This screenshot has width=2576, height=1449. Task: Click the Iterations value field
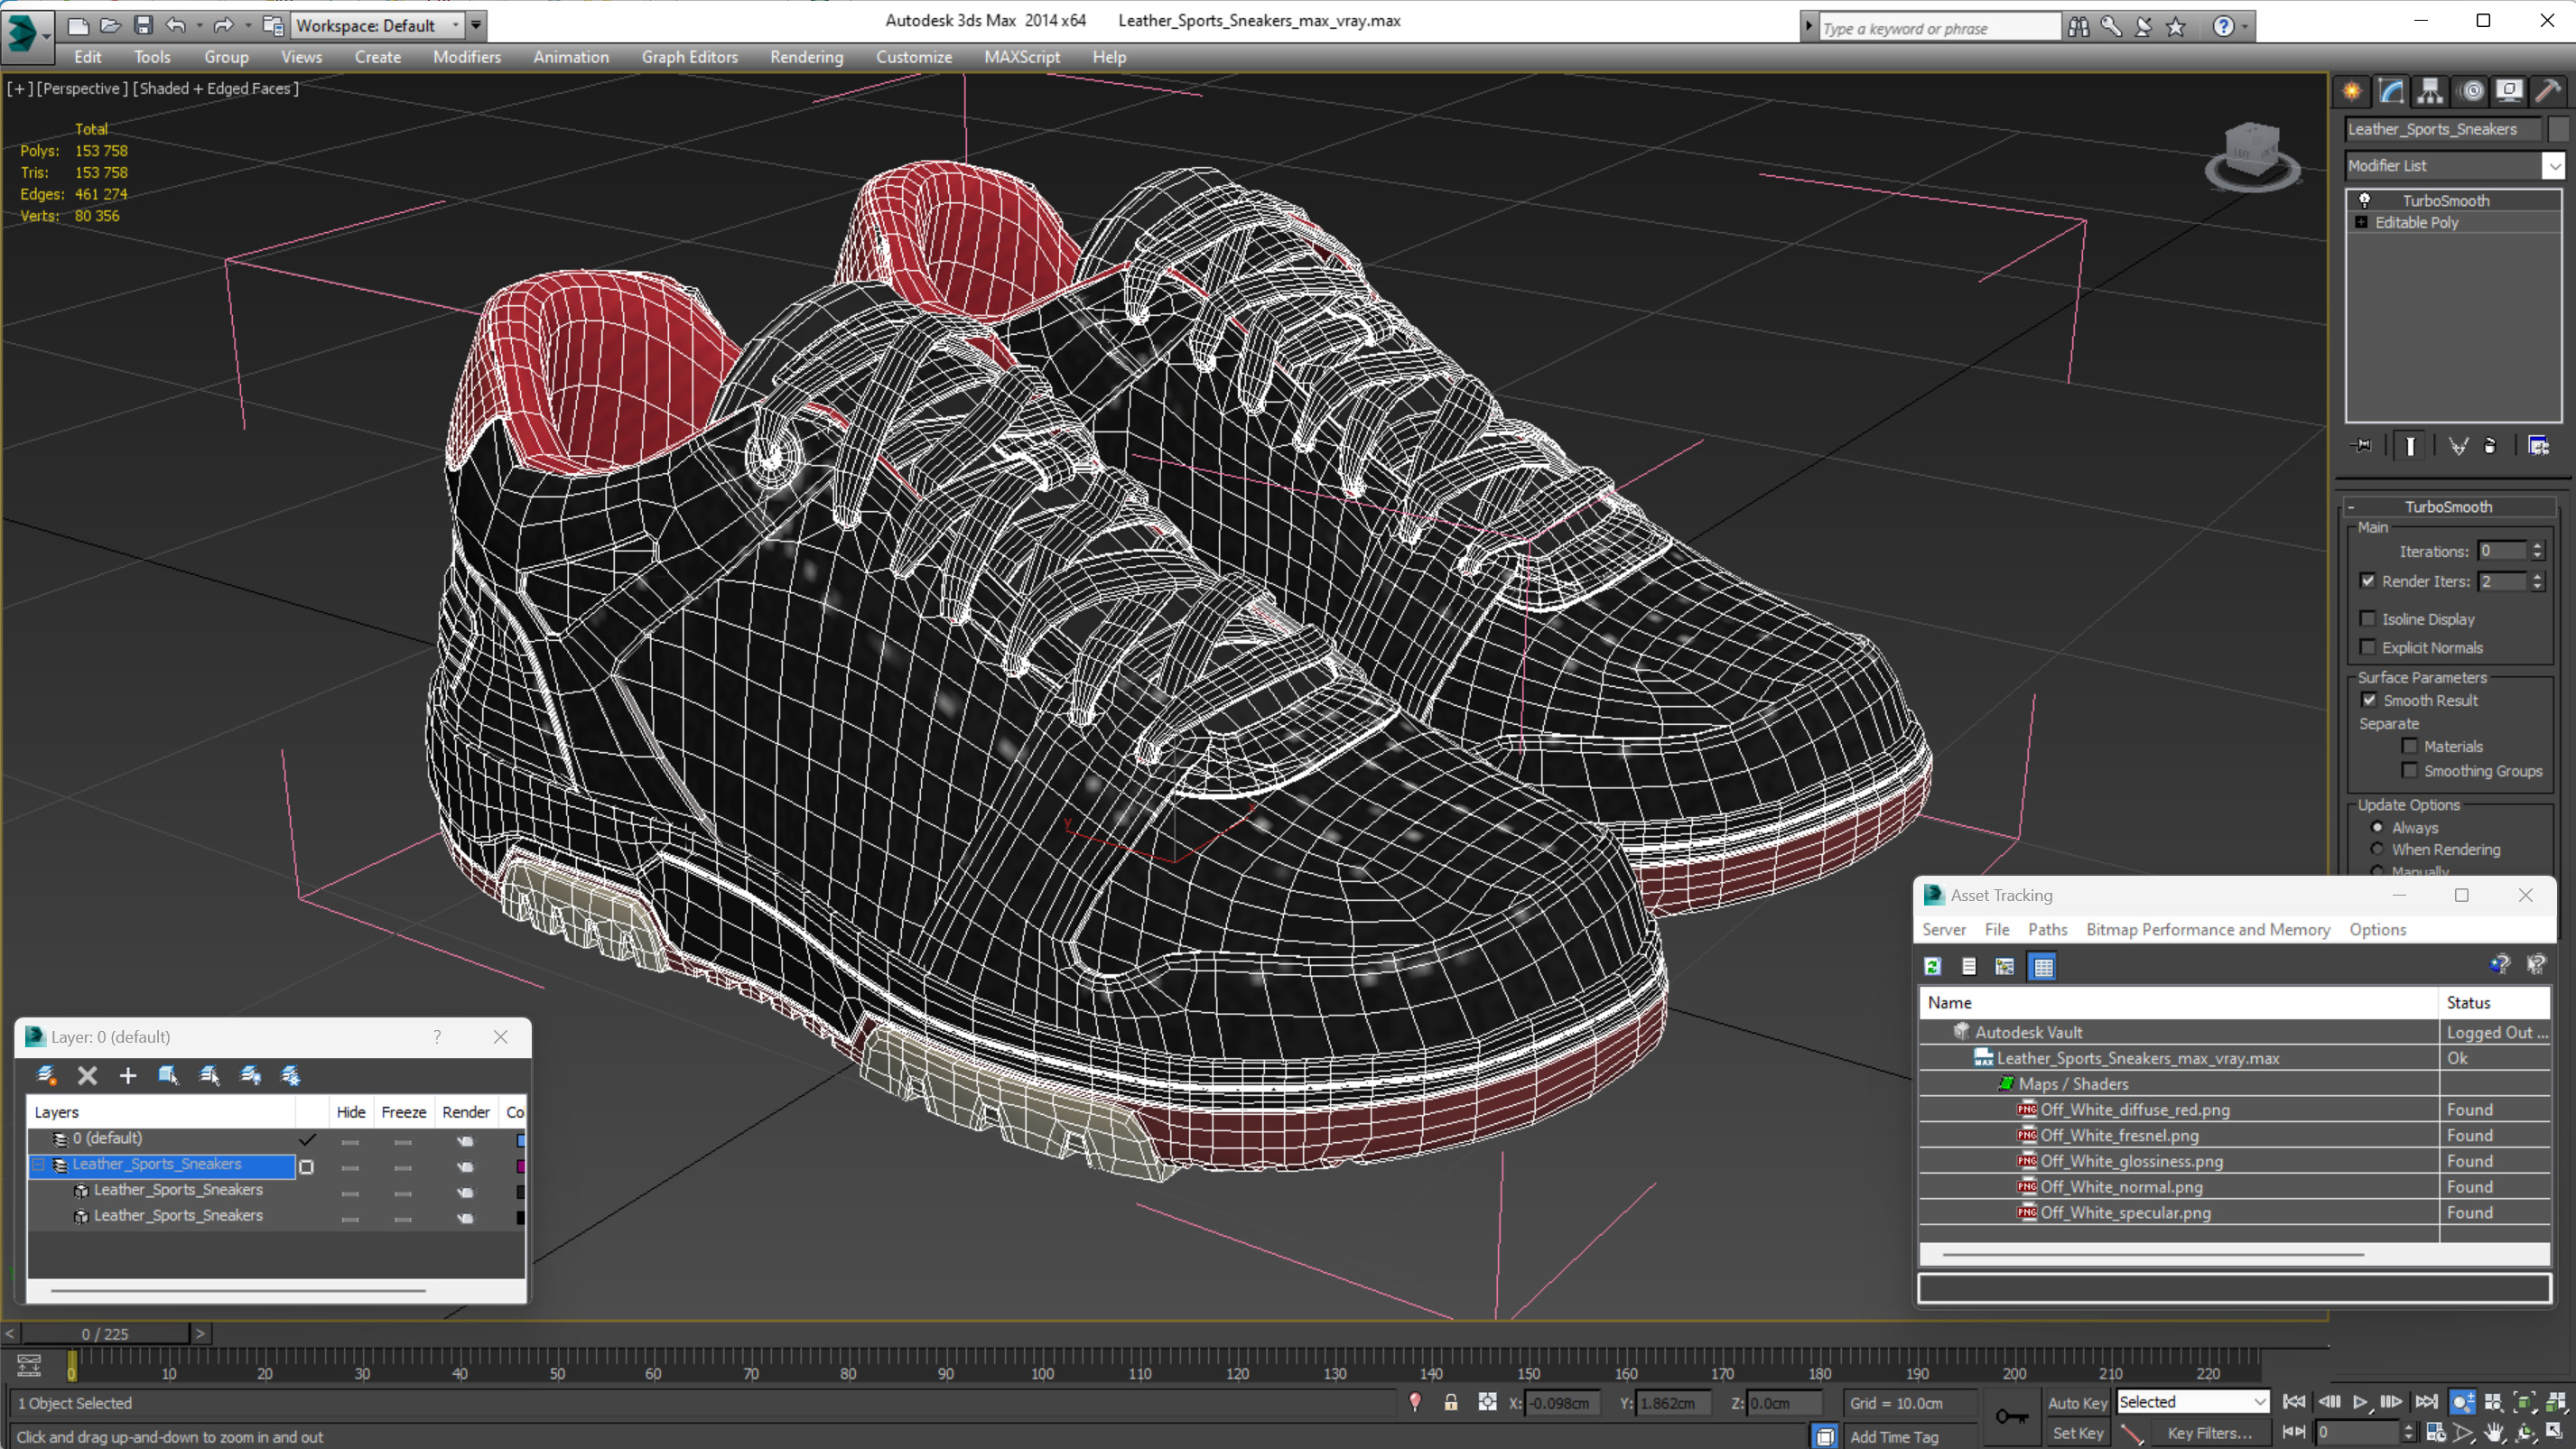(x=2502, y=551)
